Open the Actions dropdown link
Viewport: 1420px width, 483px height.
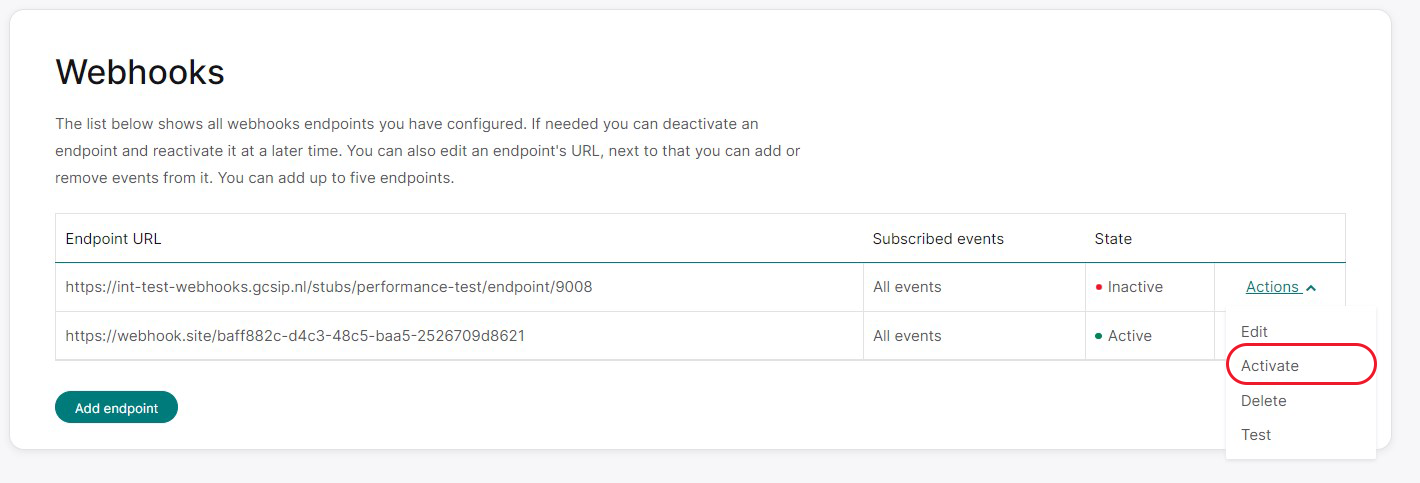[x=1281, y=287]
